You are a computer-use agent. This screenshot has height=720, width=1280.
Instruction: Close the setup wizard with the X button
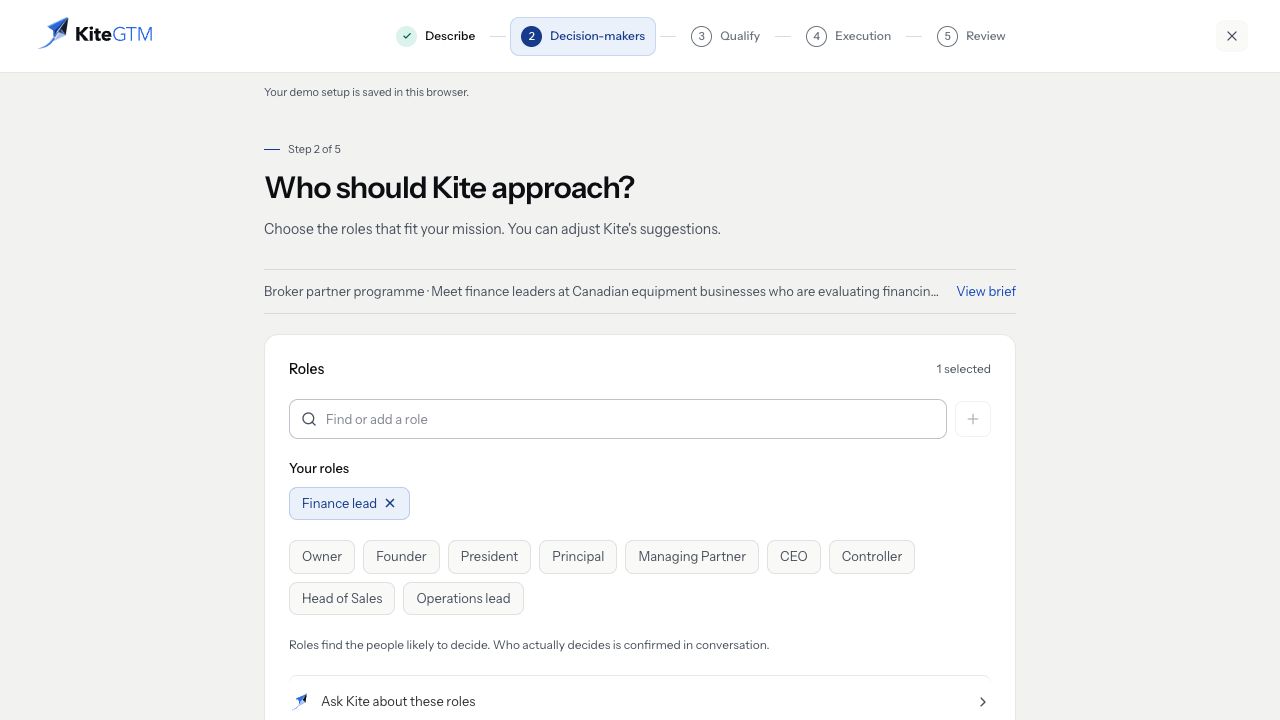click(1232, 36)
